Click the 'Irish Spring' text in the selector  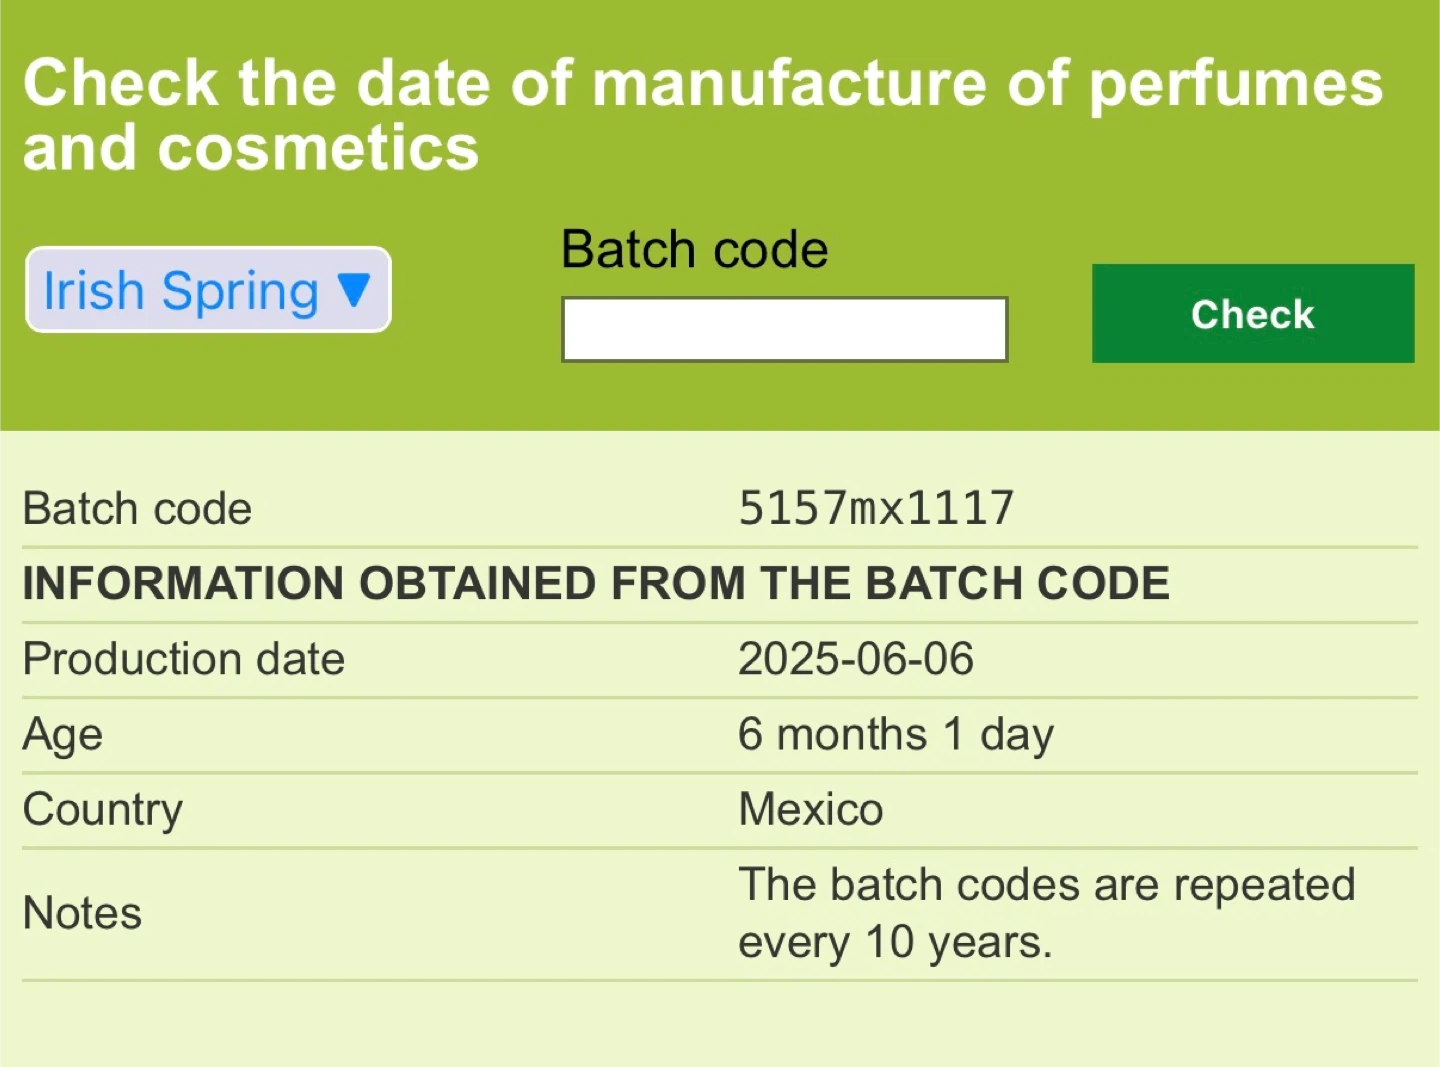(181, 291)
